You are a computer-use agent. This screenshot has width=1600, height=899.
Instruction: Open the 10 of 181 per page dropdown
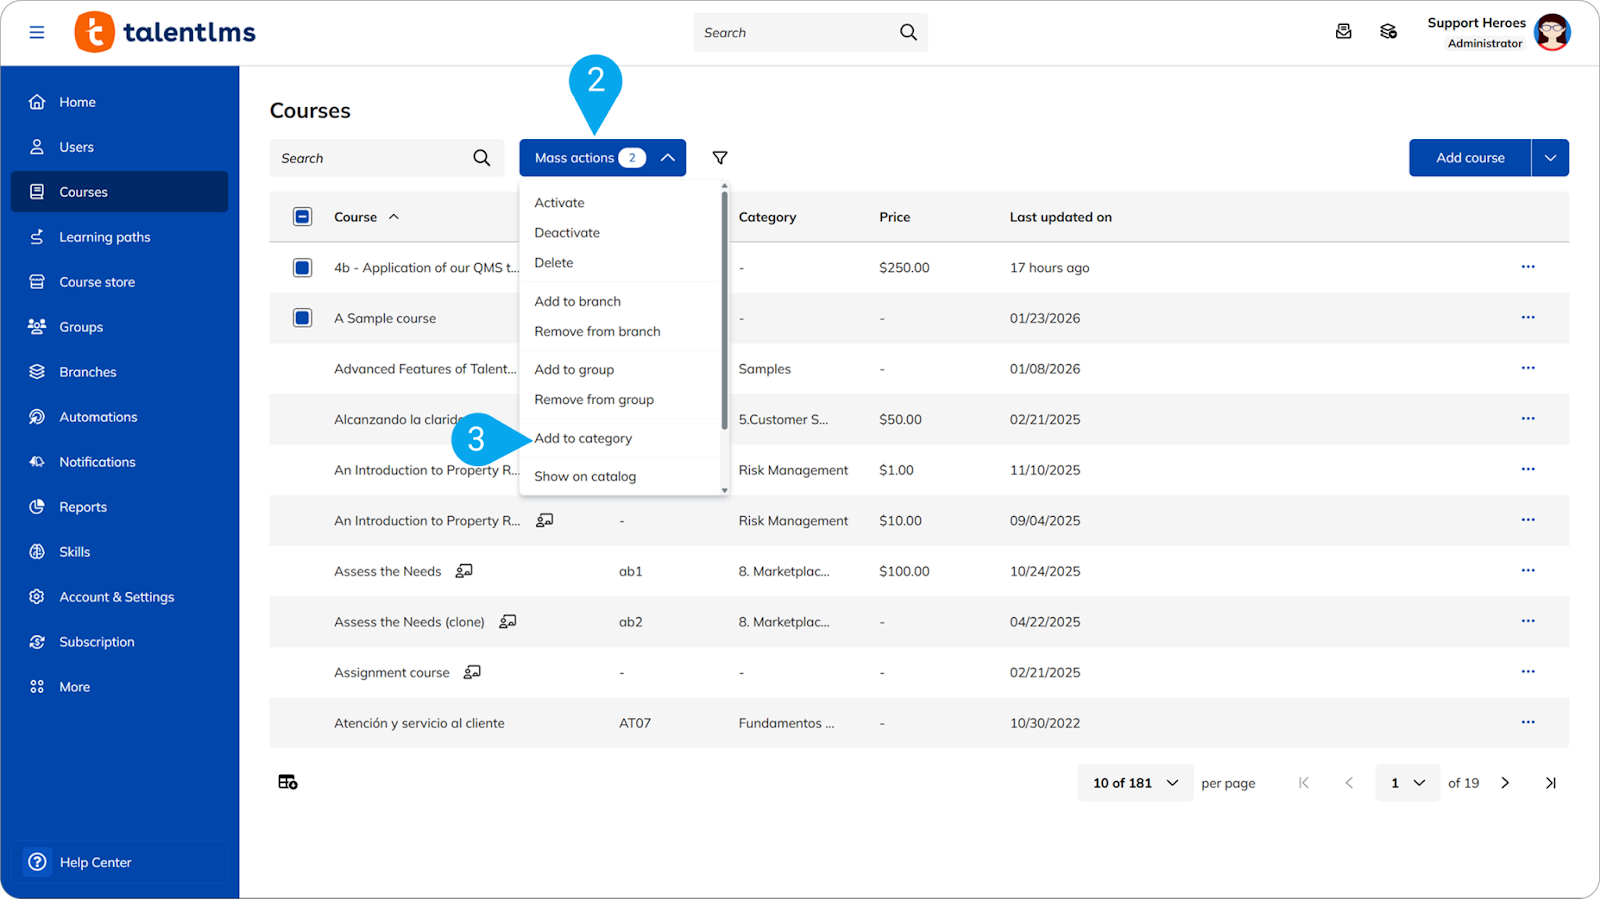coord(1134,783)
